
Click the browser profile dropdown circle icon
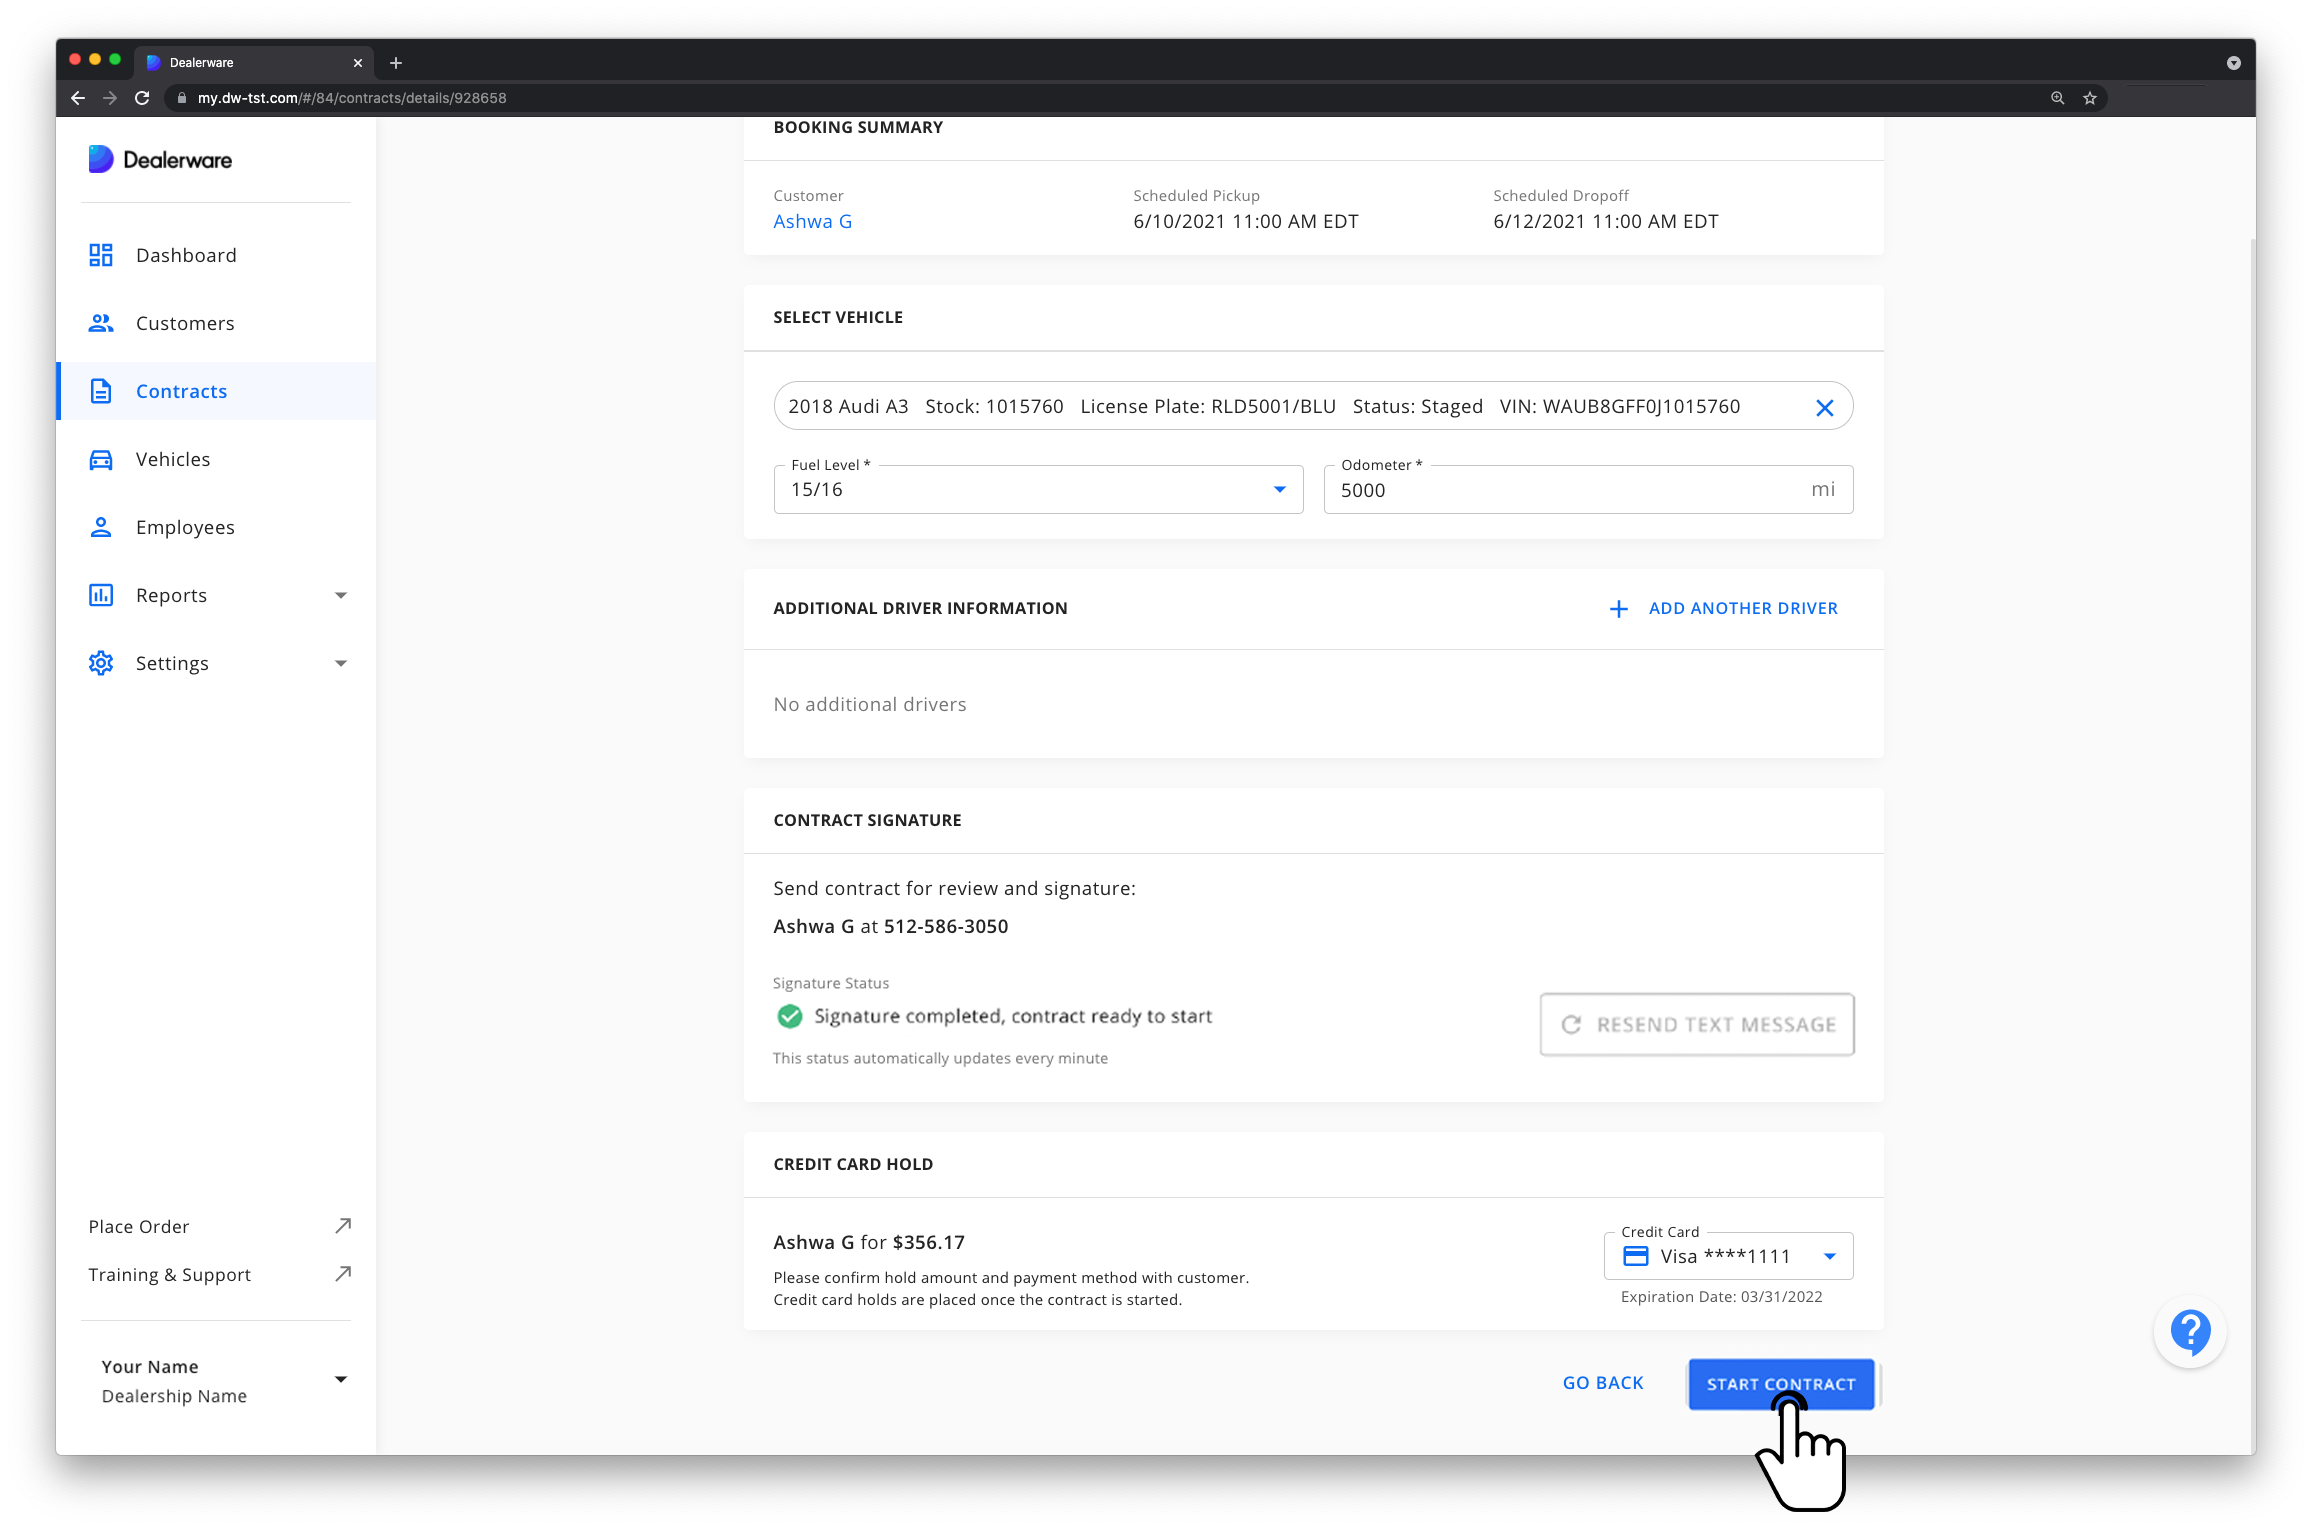(x=2233, y=63)
